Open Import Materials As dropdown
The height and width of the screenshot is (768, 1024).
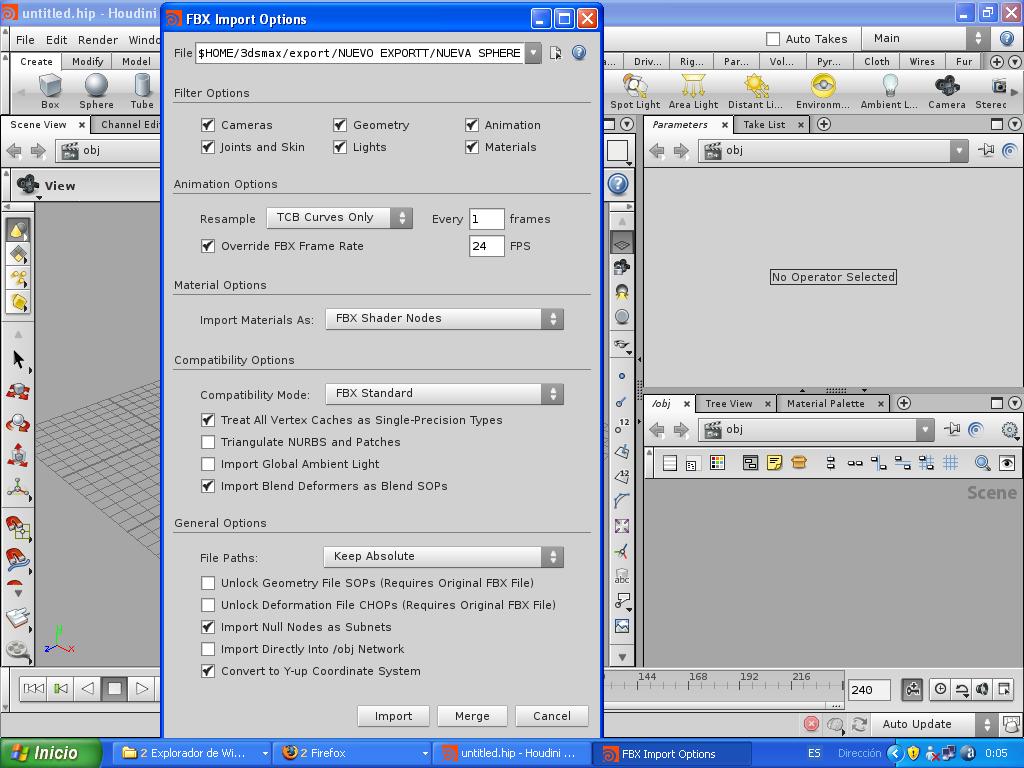click(x=444, y=319)
